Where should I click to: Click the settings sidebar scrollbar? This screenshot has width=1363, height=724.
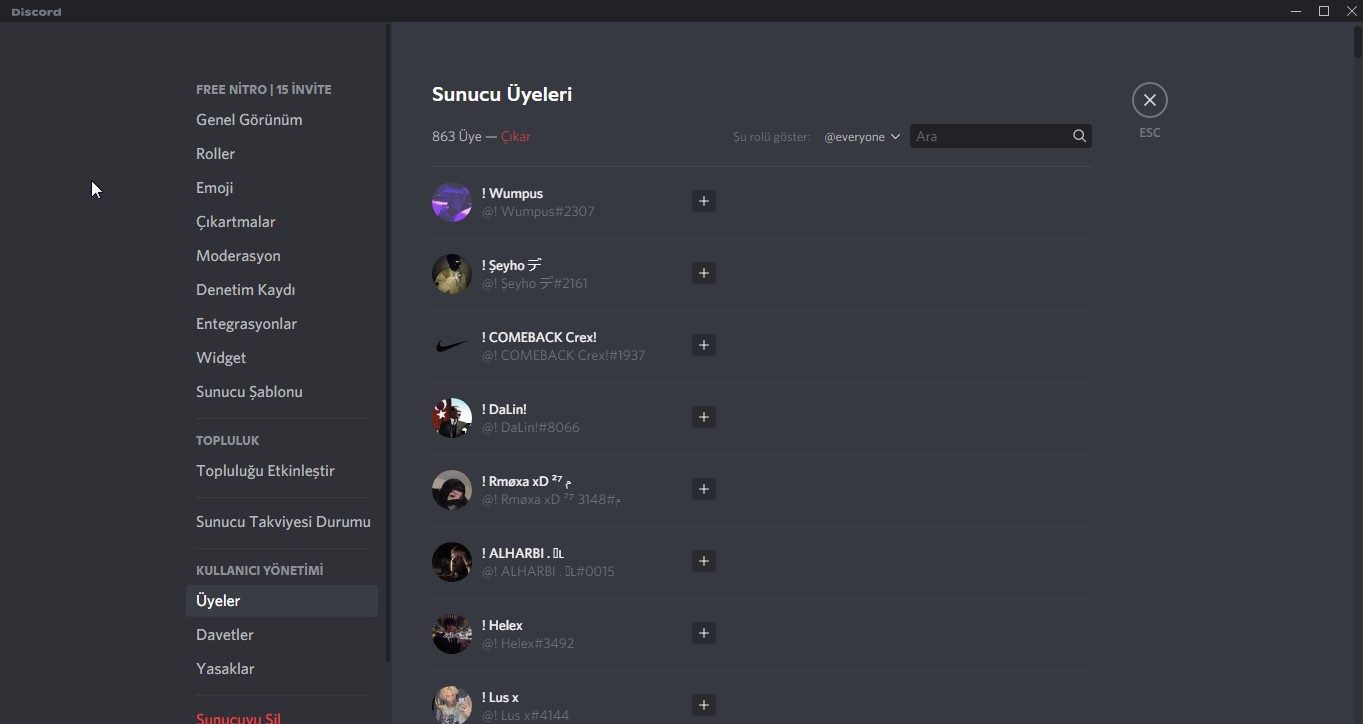[x=388, y=343]
